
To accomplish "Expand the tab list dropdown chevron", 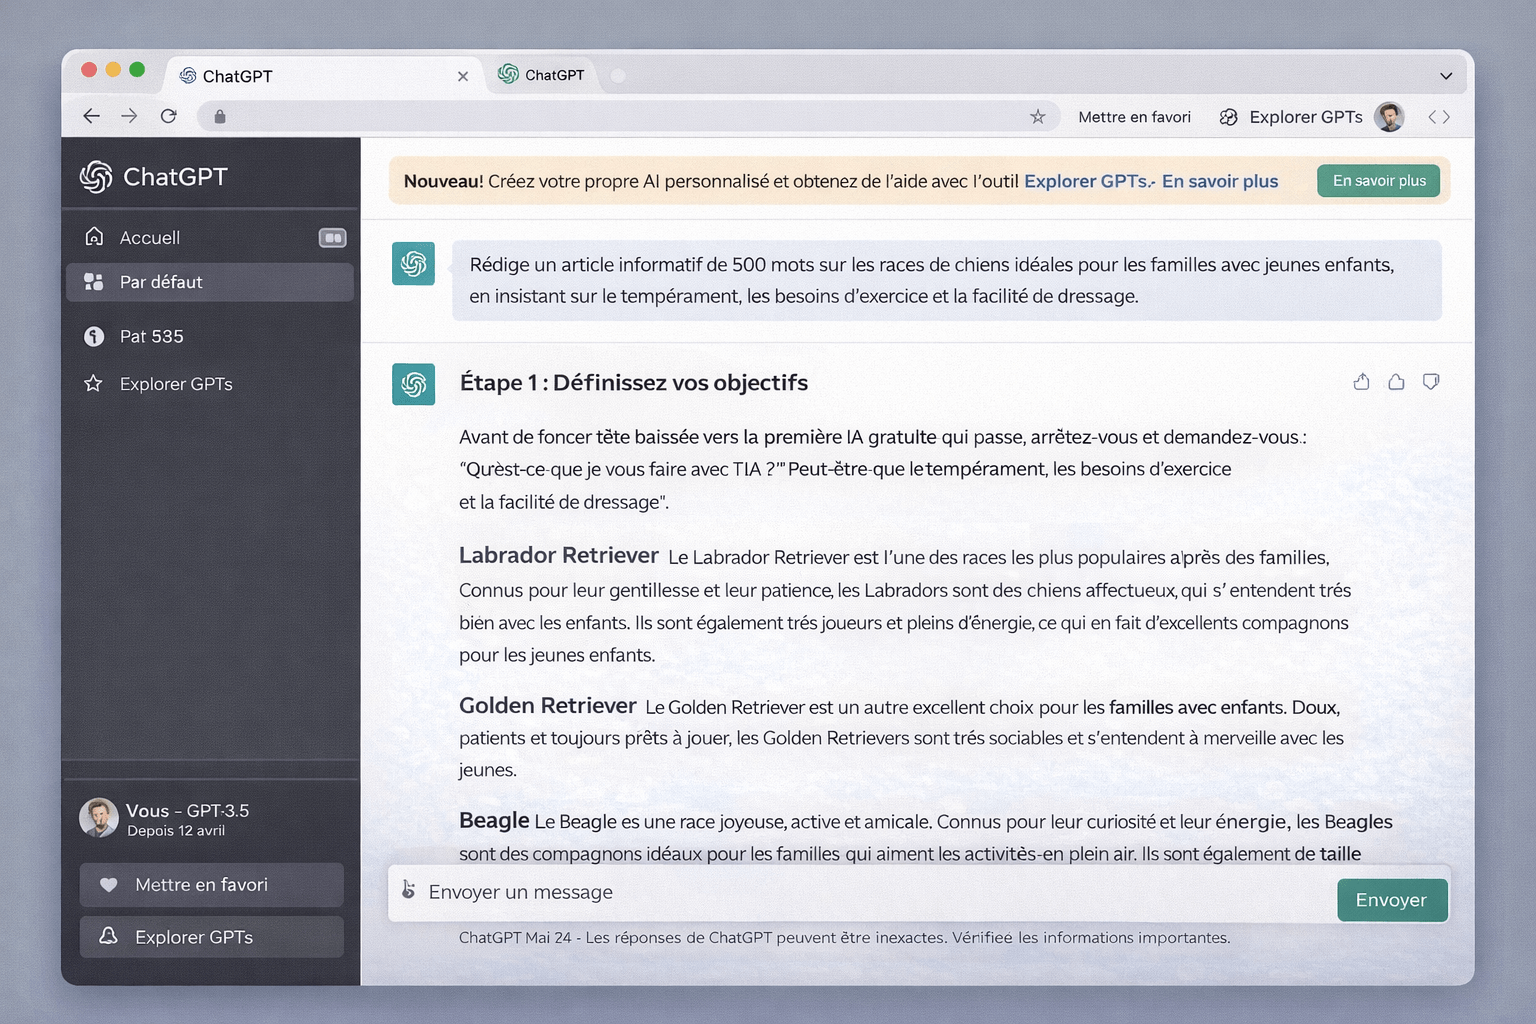I will tap(1446, 76).
